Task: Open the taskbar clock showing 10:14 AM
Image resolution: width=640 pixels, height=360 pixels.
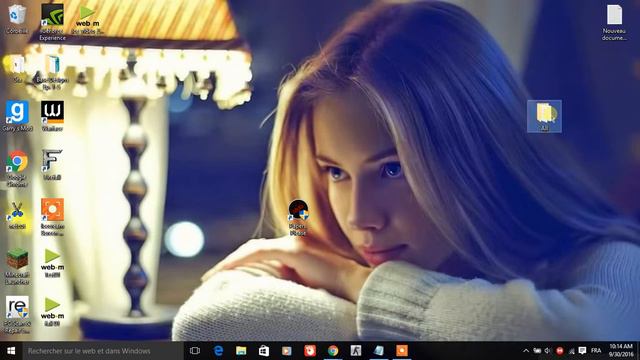Action: (621, 351)
